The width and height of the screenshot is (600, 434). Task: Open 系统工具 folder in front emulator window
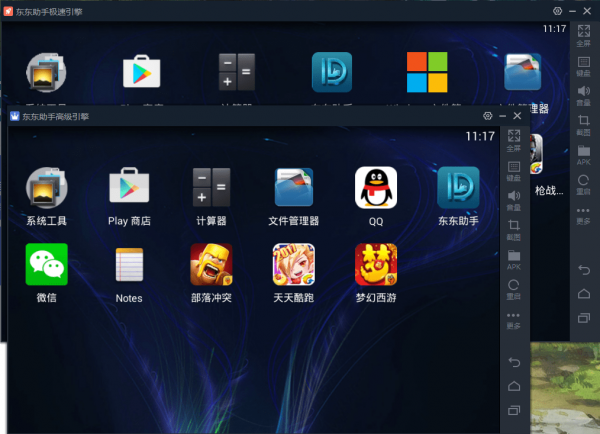[x=47, y=188]
